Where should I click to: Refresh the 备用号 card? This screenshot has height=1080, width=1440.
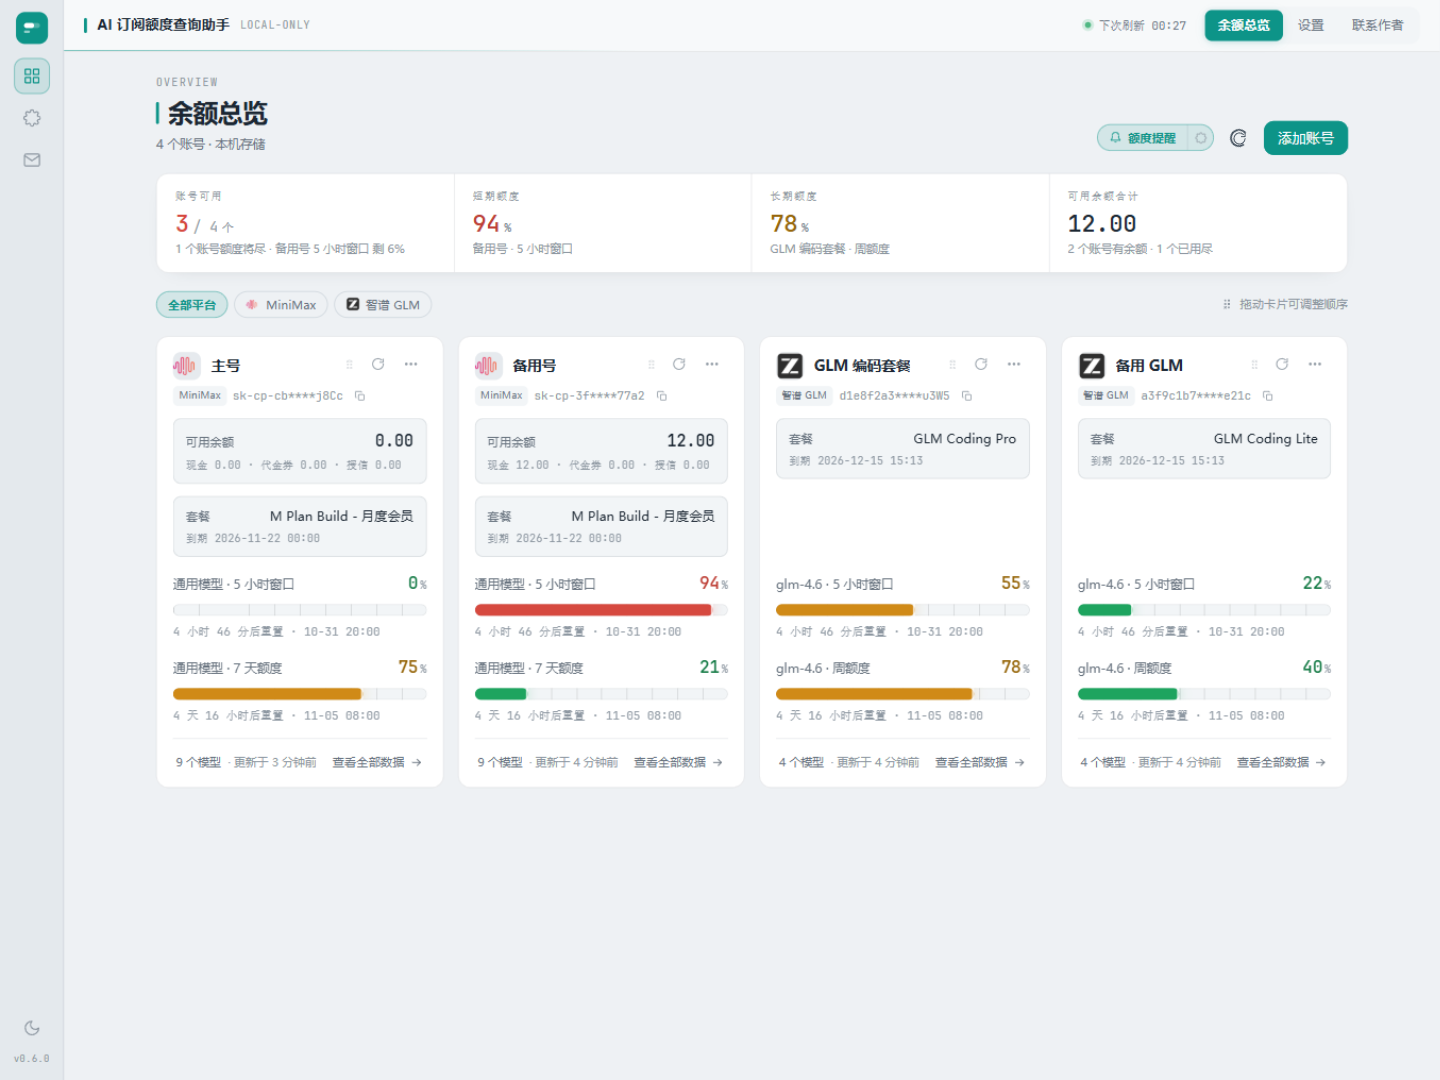coord(679,364)
